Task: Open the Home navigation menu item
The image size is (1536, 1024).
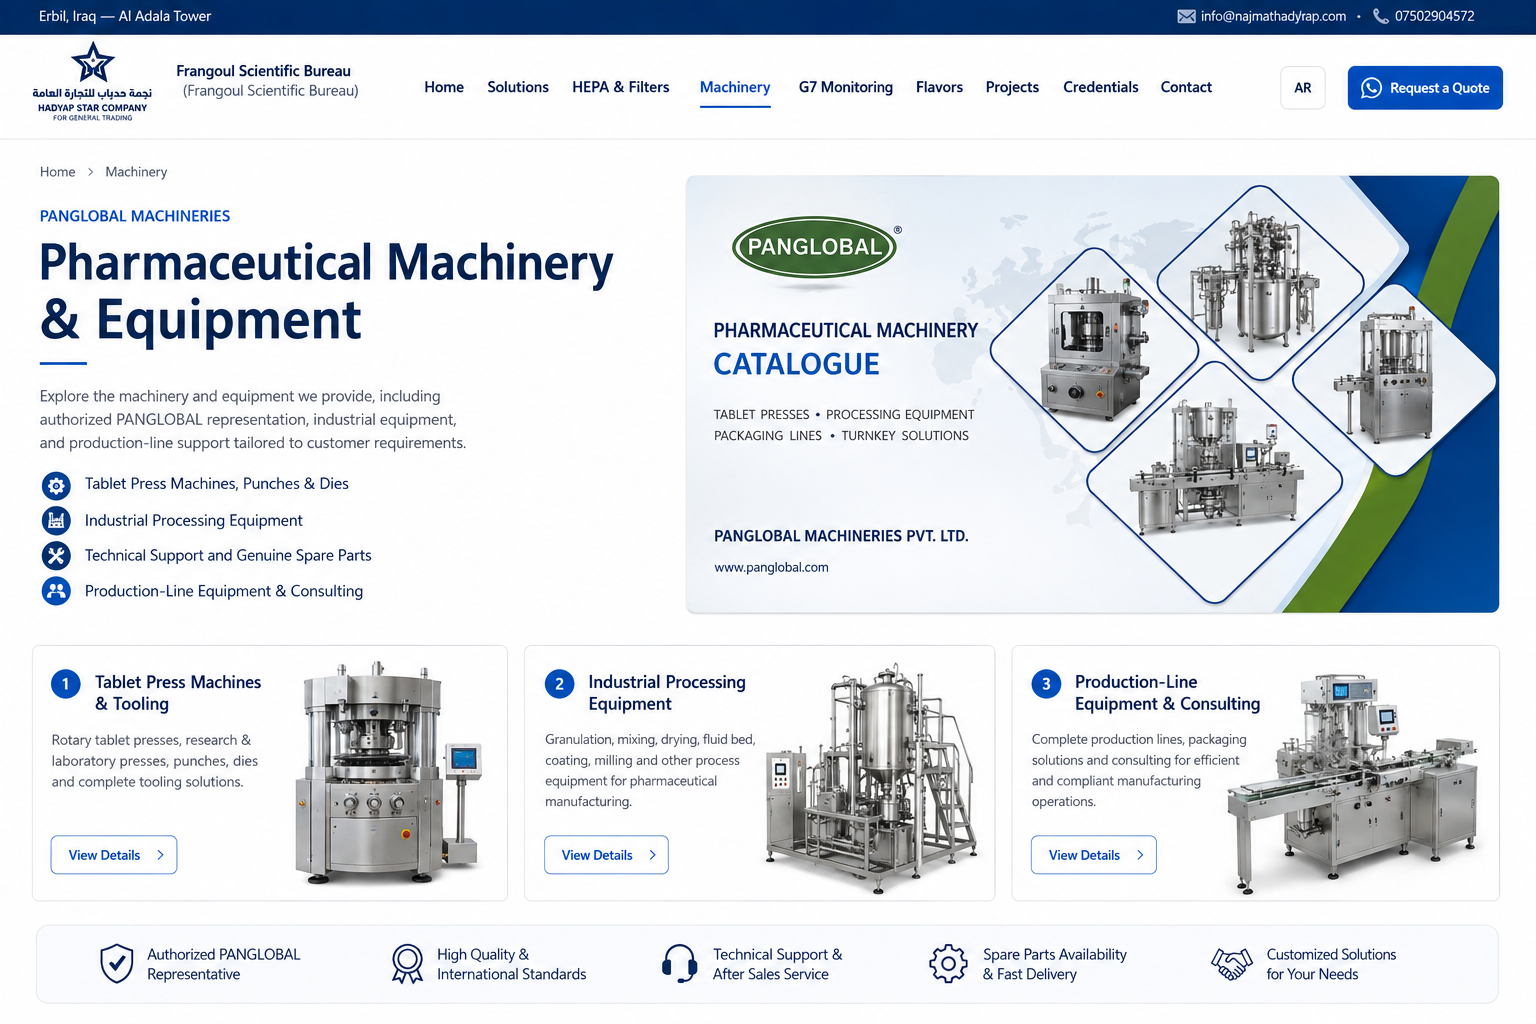Action: pyautogui.click(x=444, y=87)
